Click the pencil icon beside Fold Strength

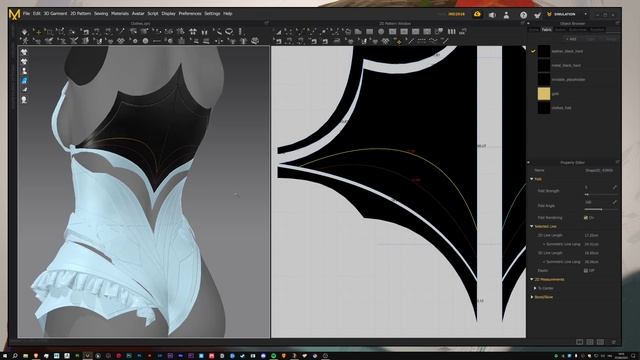tap(615, 187)
